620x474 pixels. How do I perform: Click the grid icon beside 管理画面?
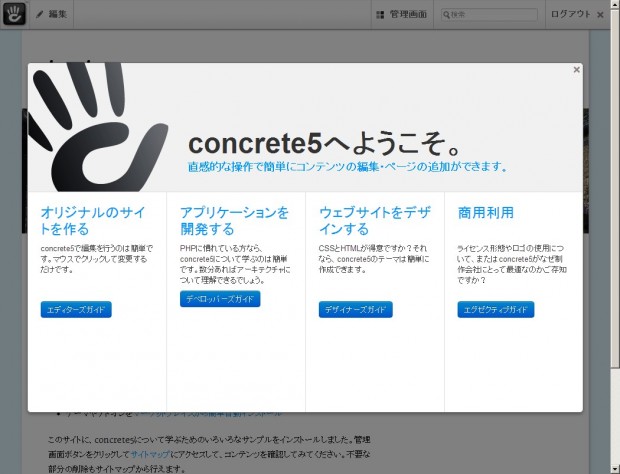[380, 15]
